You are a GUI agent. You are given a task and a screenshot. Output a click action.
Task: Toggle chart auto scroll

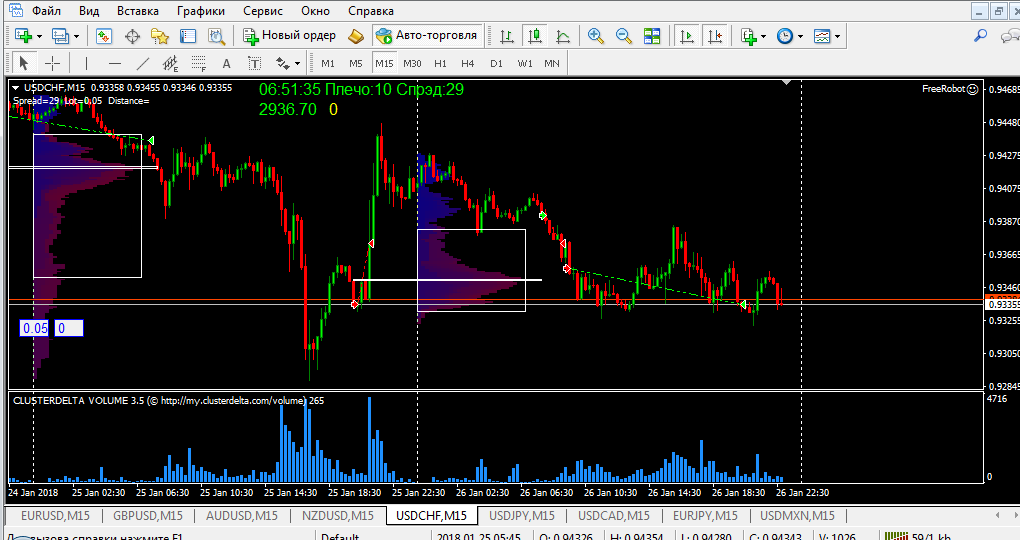[686, 36]
